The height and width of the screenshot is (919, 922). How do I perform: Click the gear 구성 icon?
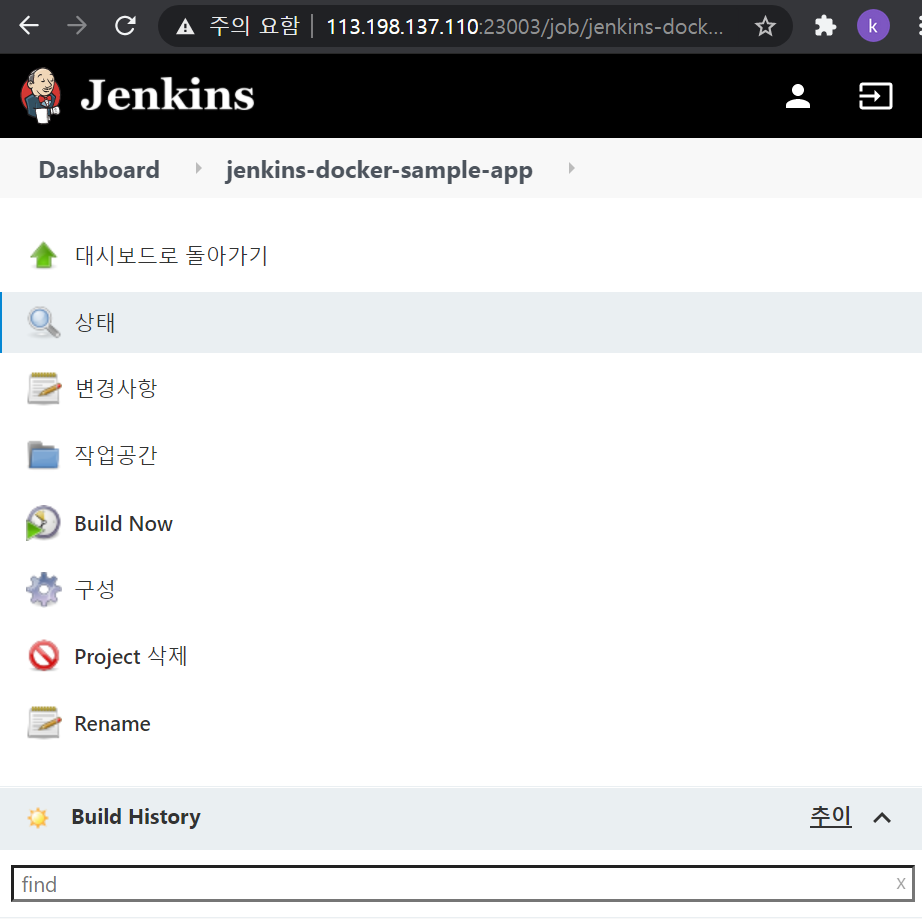click(x=44, y=589)
